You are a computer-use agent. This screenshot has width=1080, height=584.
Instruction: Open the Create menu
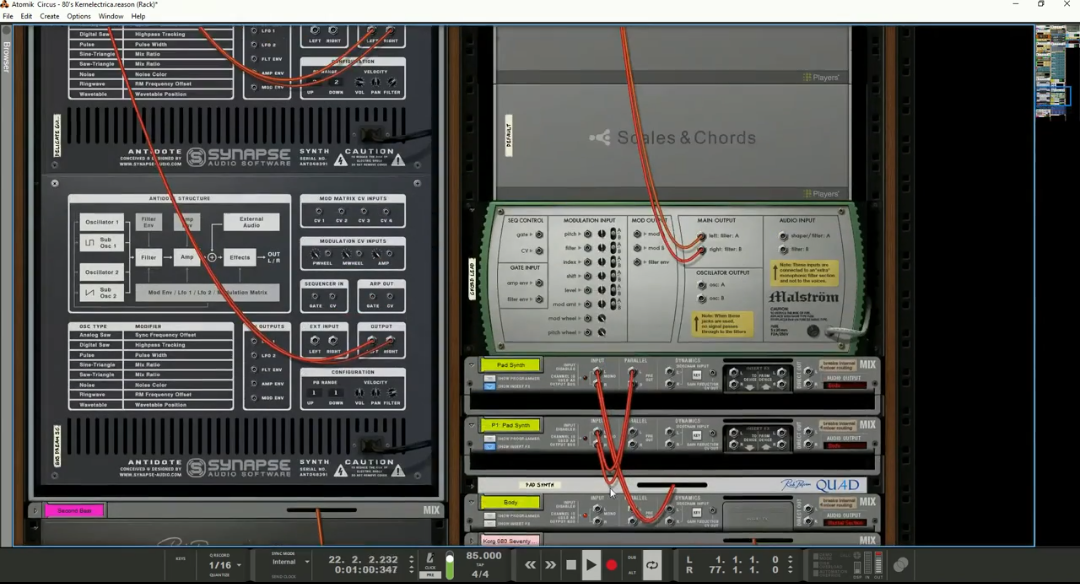[49, 16]
